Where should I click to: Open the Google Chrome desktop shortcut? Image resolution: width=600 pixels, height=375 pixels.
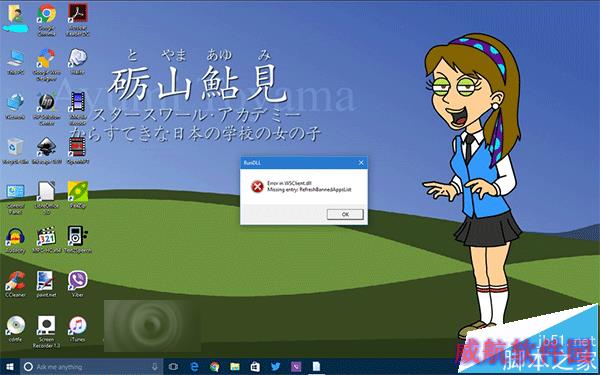(x=46, y=20)
